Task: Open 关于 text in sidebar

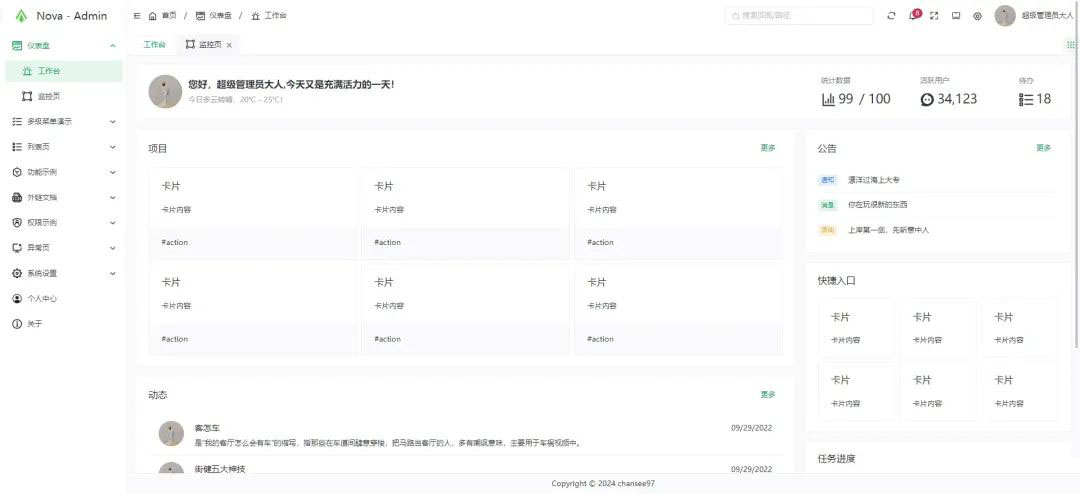Action: pos(34,324)
